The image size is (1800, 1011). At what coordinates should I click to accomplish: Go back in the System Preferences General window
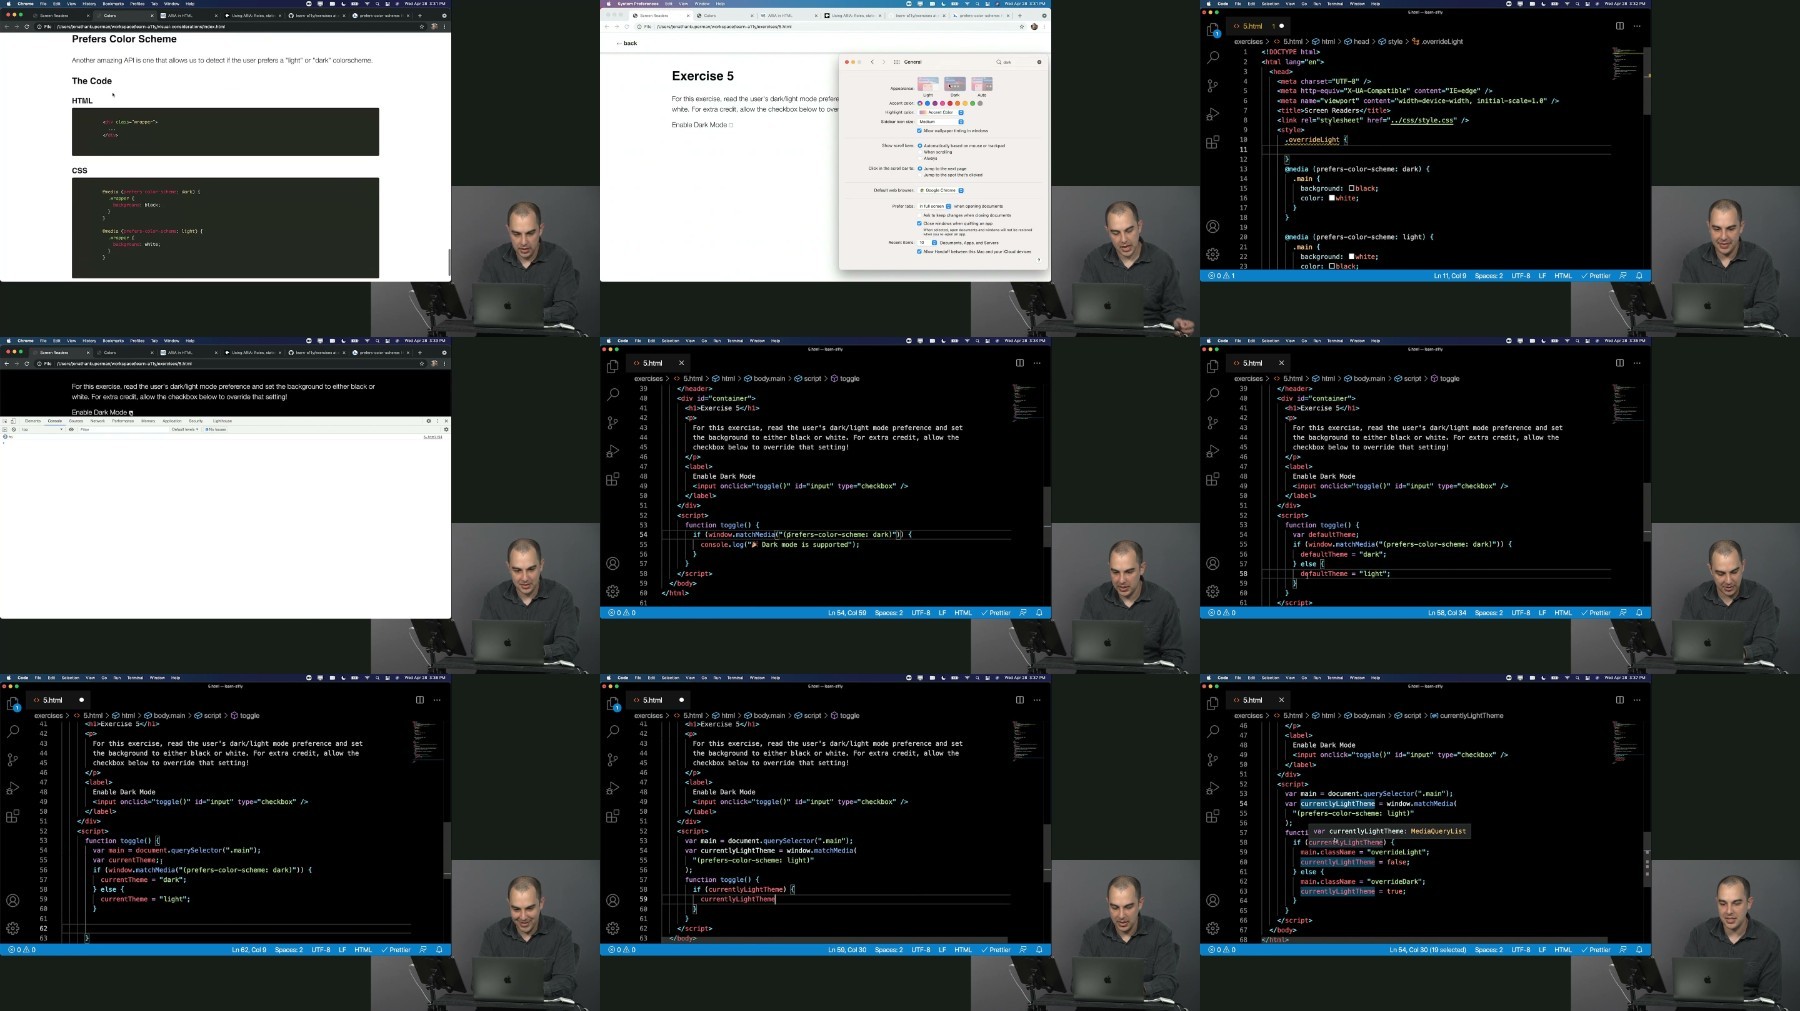pos(872,62)
